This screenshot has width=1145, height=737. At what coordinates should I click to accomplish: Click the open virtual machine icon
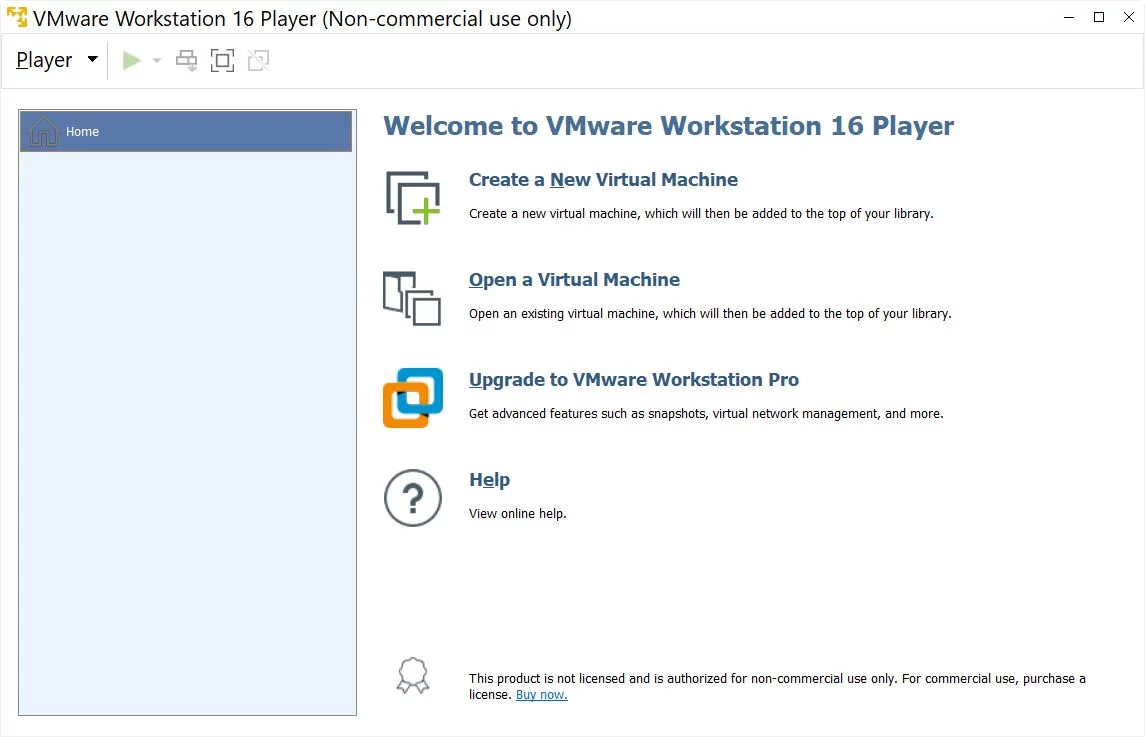pyautogui.click(x=412, y=298)
